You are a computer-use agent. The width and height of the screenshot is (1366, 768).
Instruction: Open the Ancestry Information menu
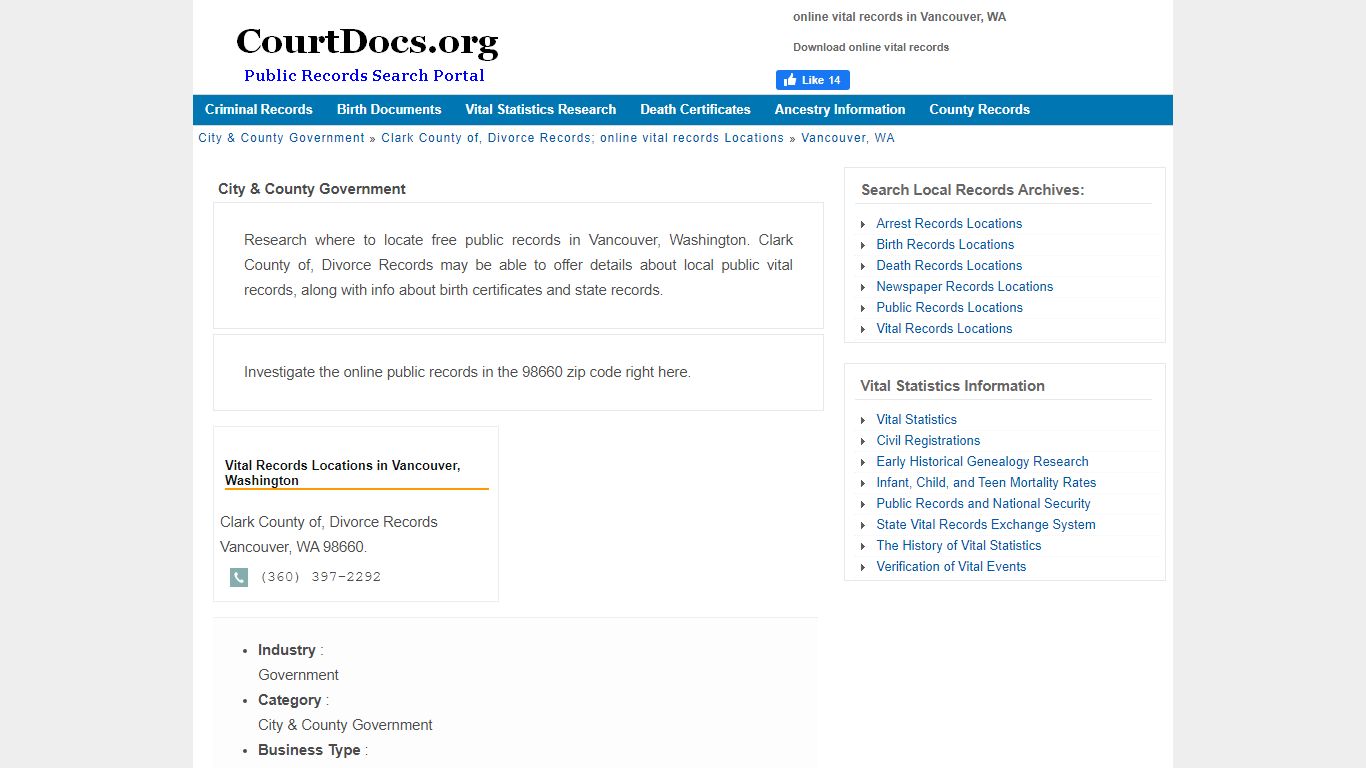coord(840,110)
